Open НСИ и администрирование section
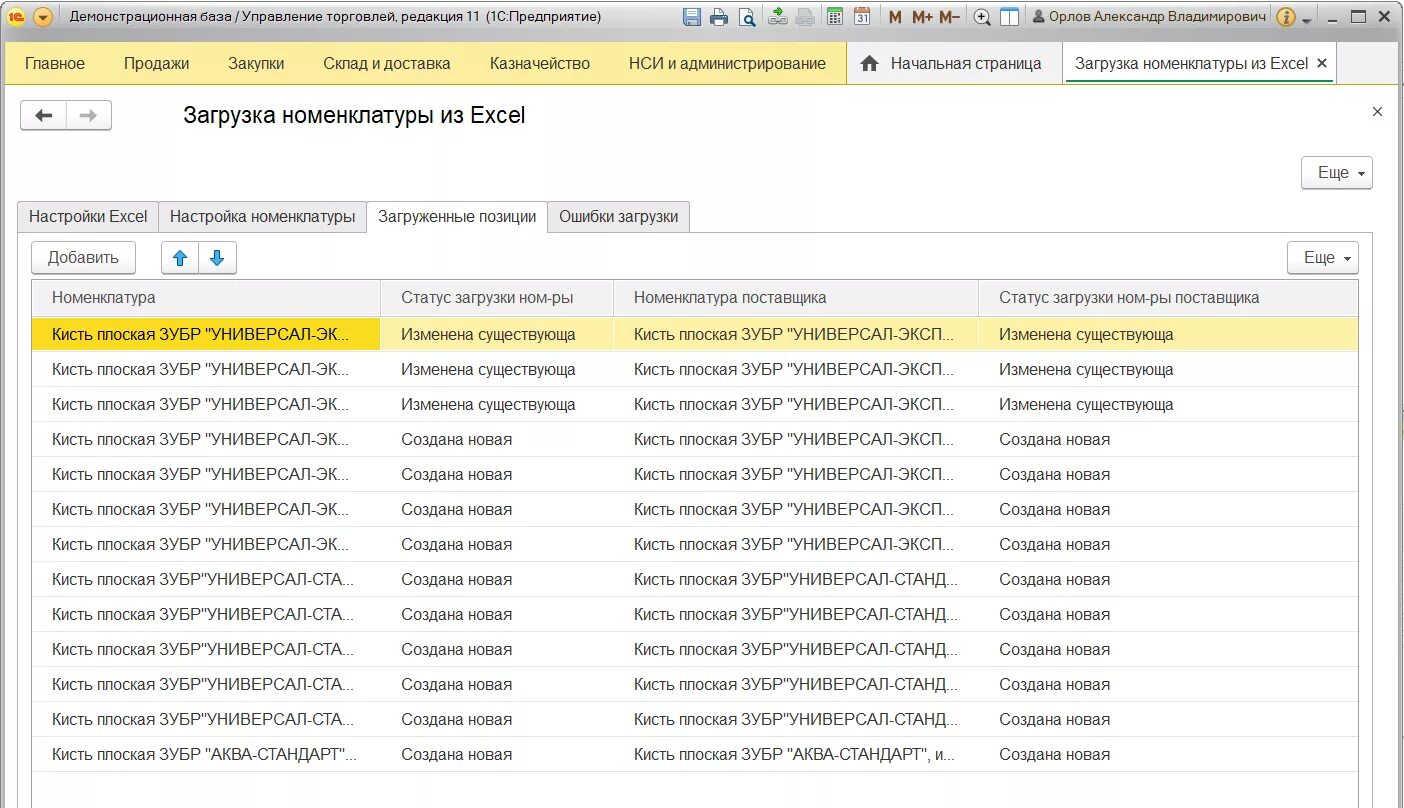Screen dimensions: 1404x808 click(727, 63)
